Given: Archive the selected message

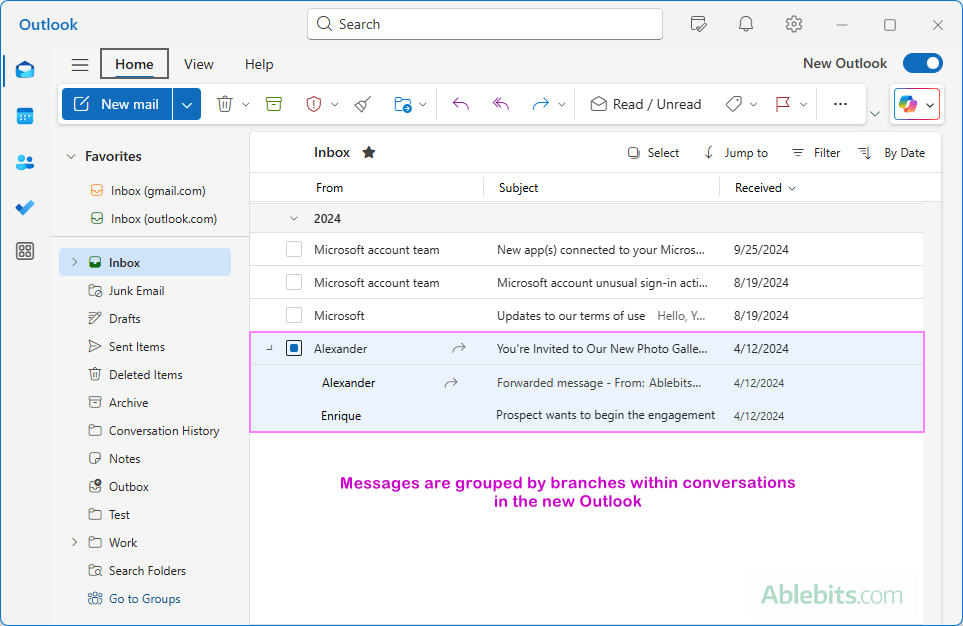Looking at the screenshot, I should pyautogui.click(x=274, y=104).
